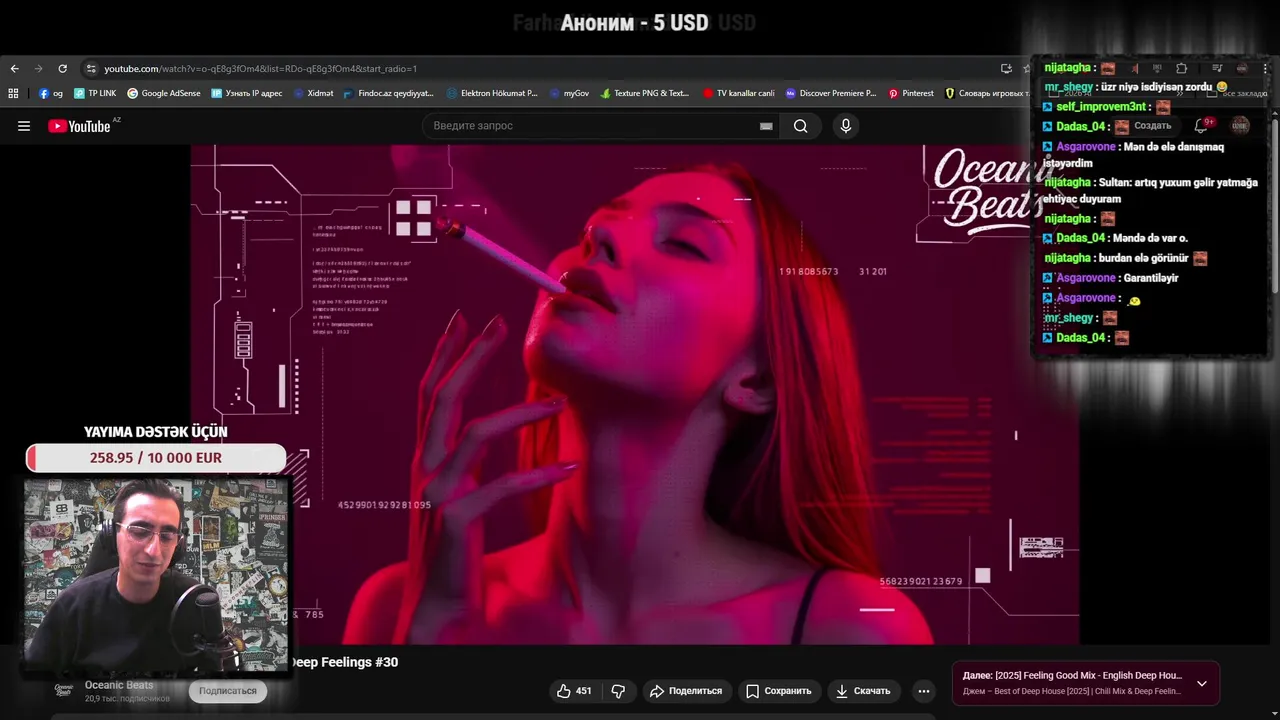
Task: Open the on-screen keyboard icon in search
Action: [x=766, y=126]
